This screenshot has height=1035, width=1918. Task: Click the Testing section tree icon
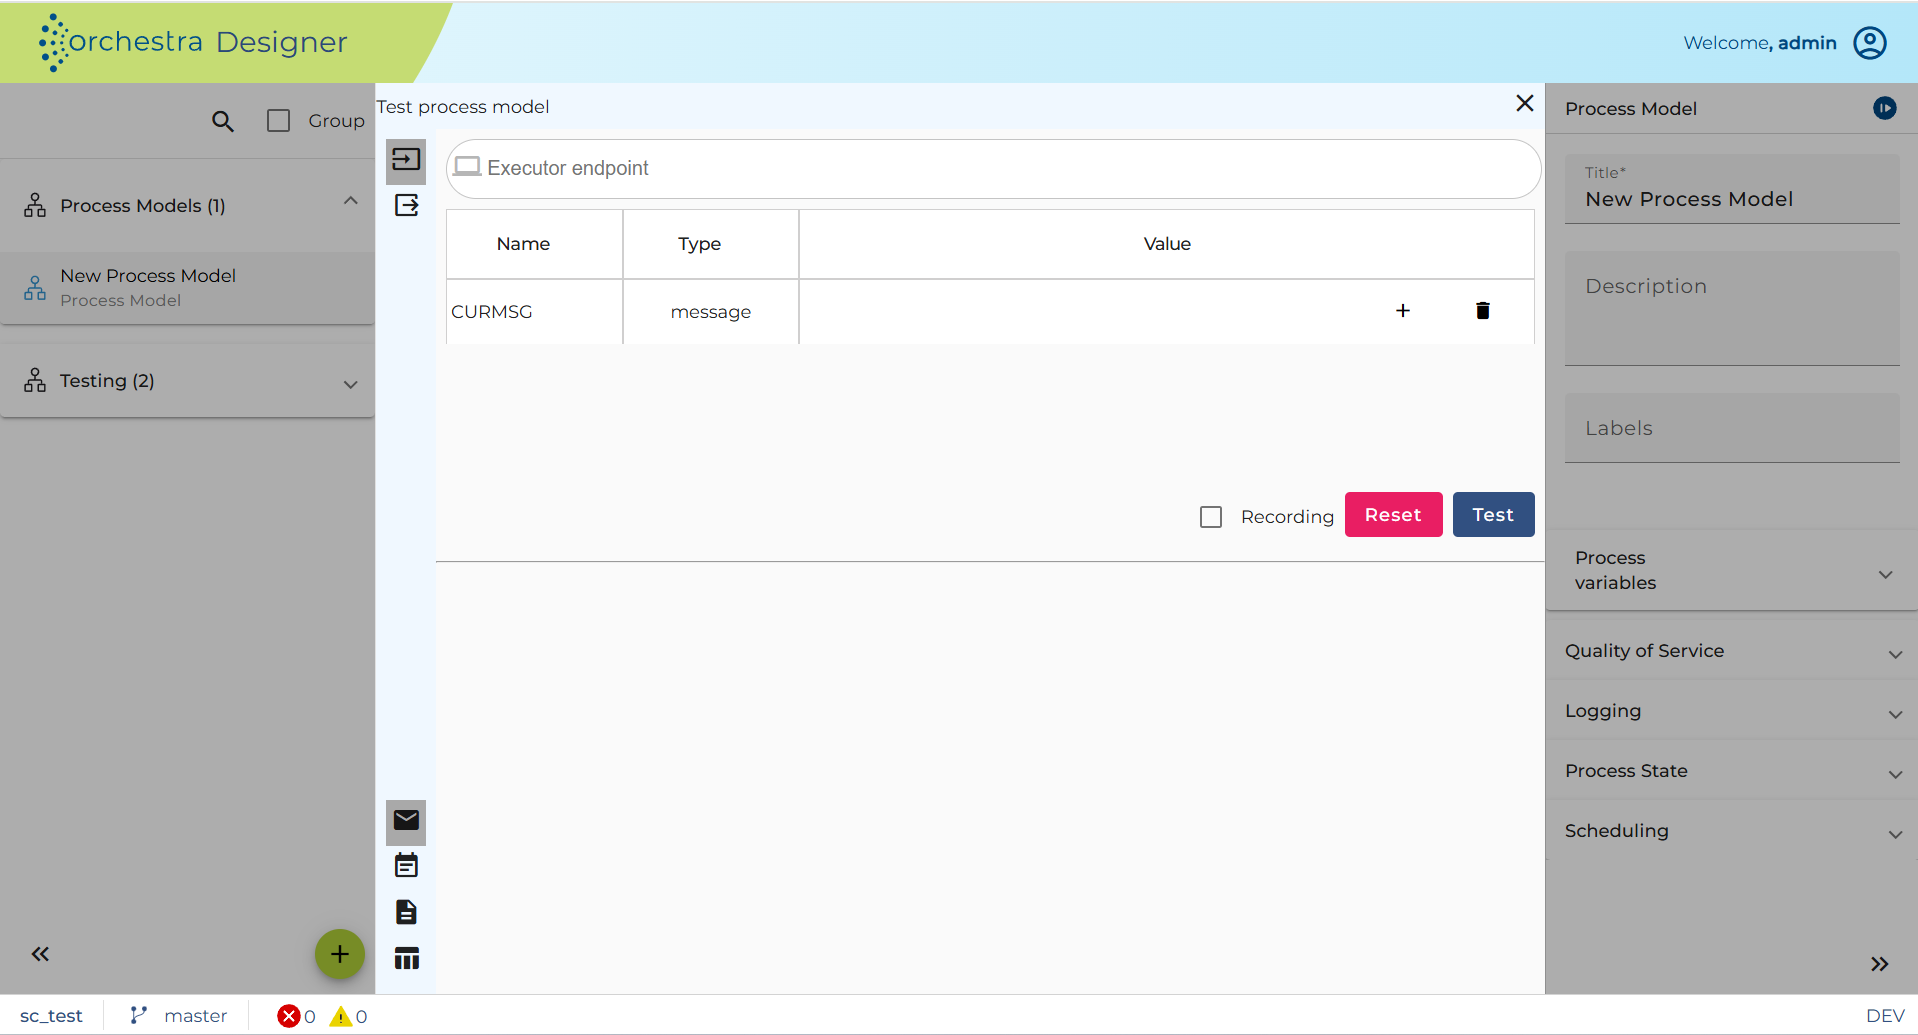(x=35, y=381)
